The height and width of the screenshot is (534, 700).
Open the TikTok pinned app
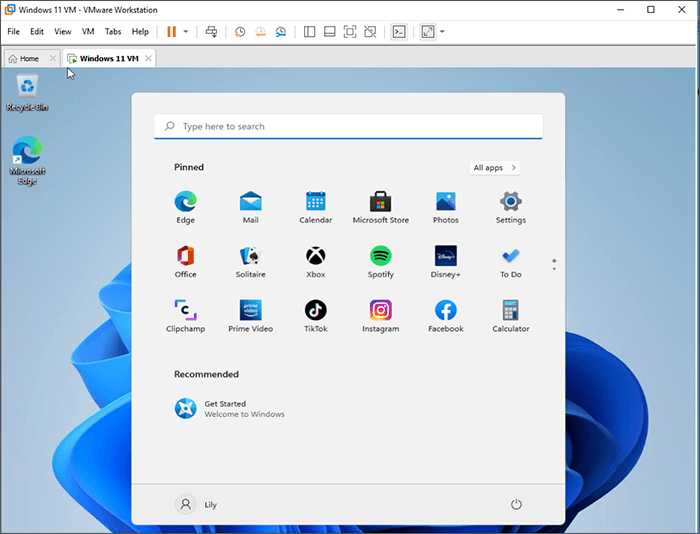tap(315, 310)
